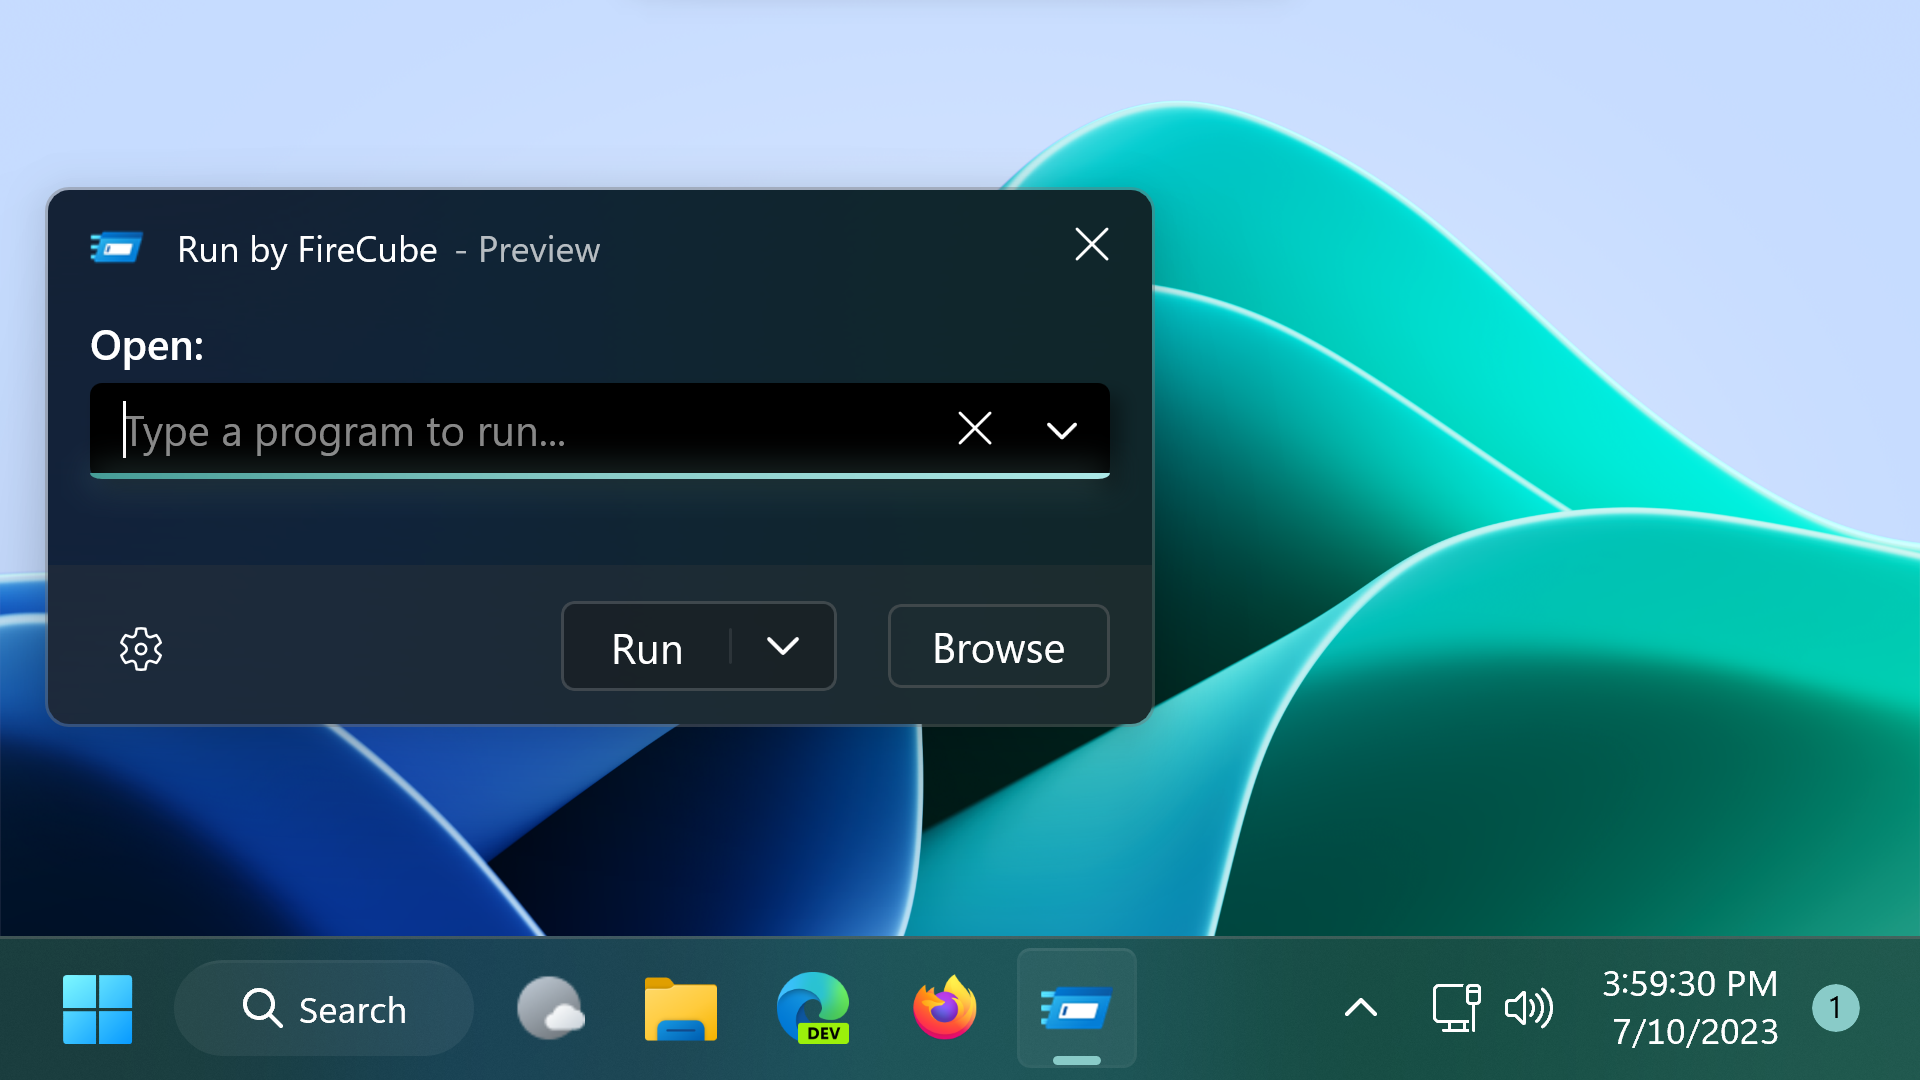Open the FireCube Run app icon in titlebar
Viewport: 1920px width, 1080px height.
[117, 248]
